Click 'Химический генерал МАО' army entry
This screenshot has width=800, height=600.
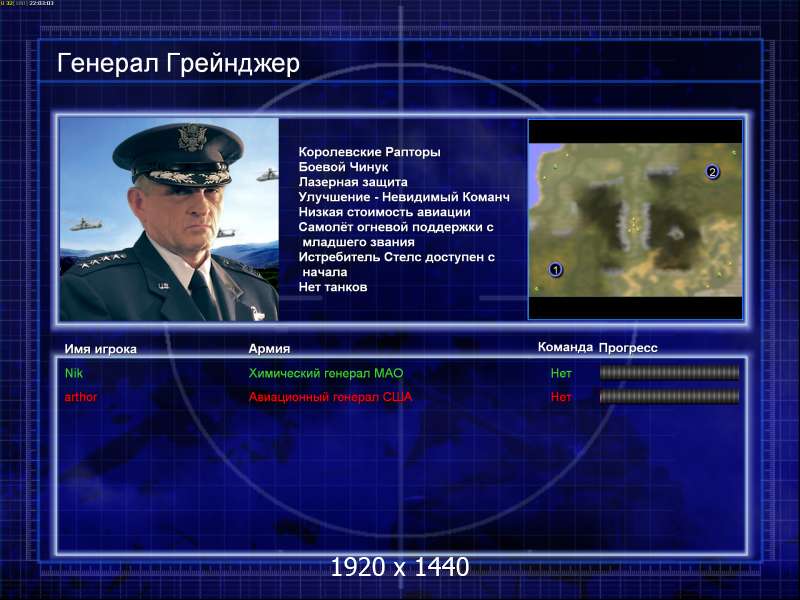point(326,373)
